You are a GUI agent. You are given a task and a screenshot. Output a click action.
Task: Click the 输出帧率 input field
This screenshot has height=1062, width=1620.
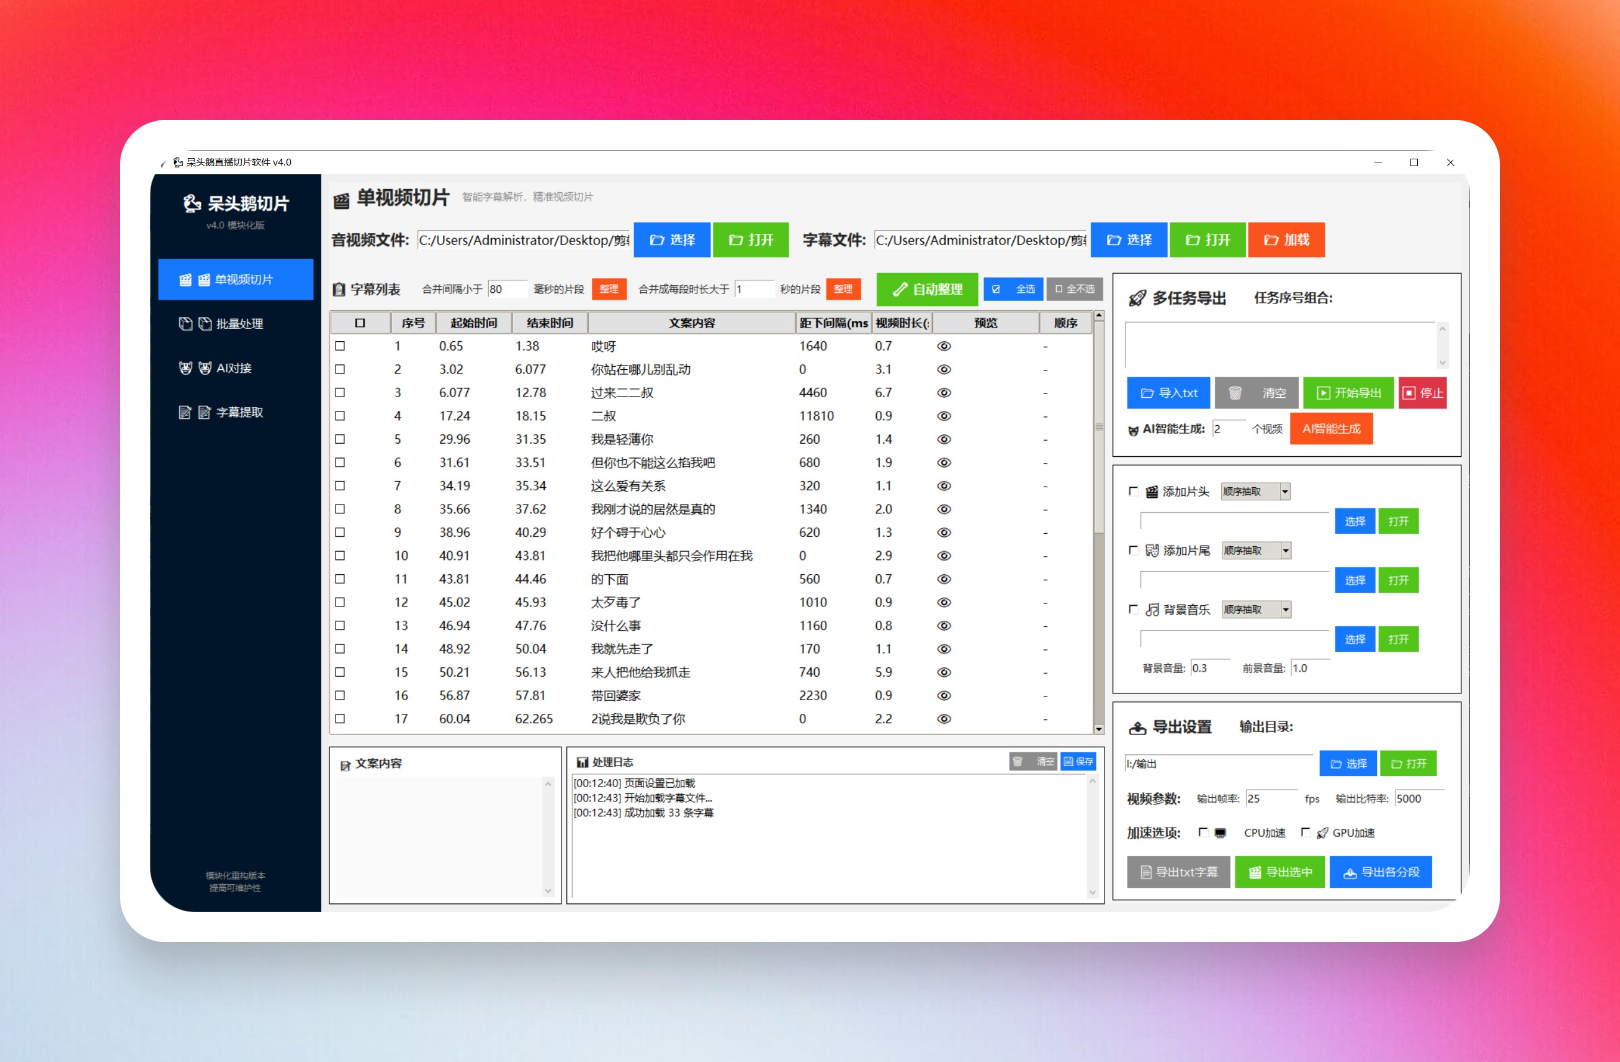click(x=1270, y=799)
